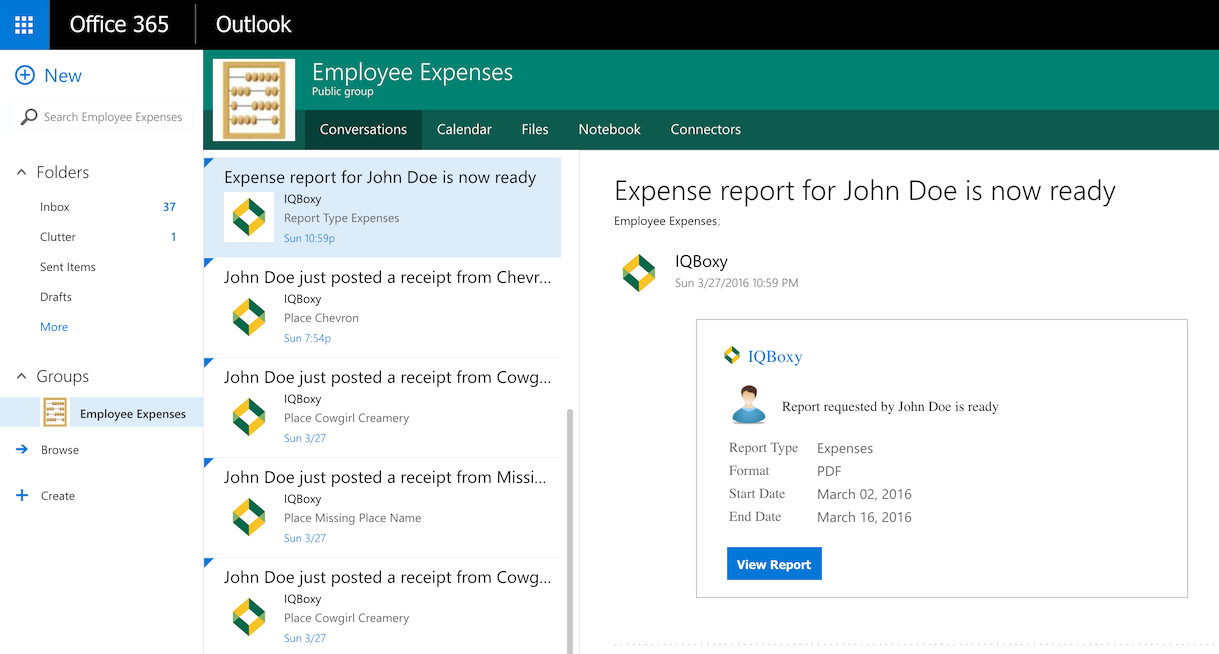Click Report requested by John Doe is ready
The height and width of the screenshot is (654, 1219).
(890, 407)
